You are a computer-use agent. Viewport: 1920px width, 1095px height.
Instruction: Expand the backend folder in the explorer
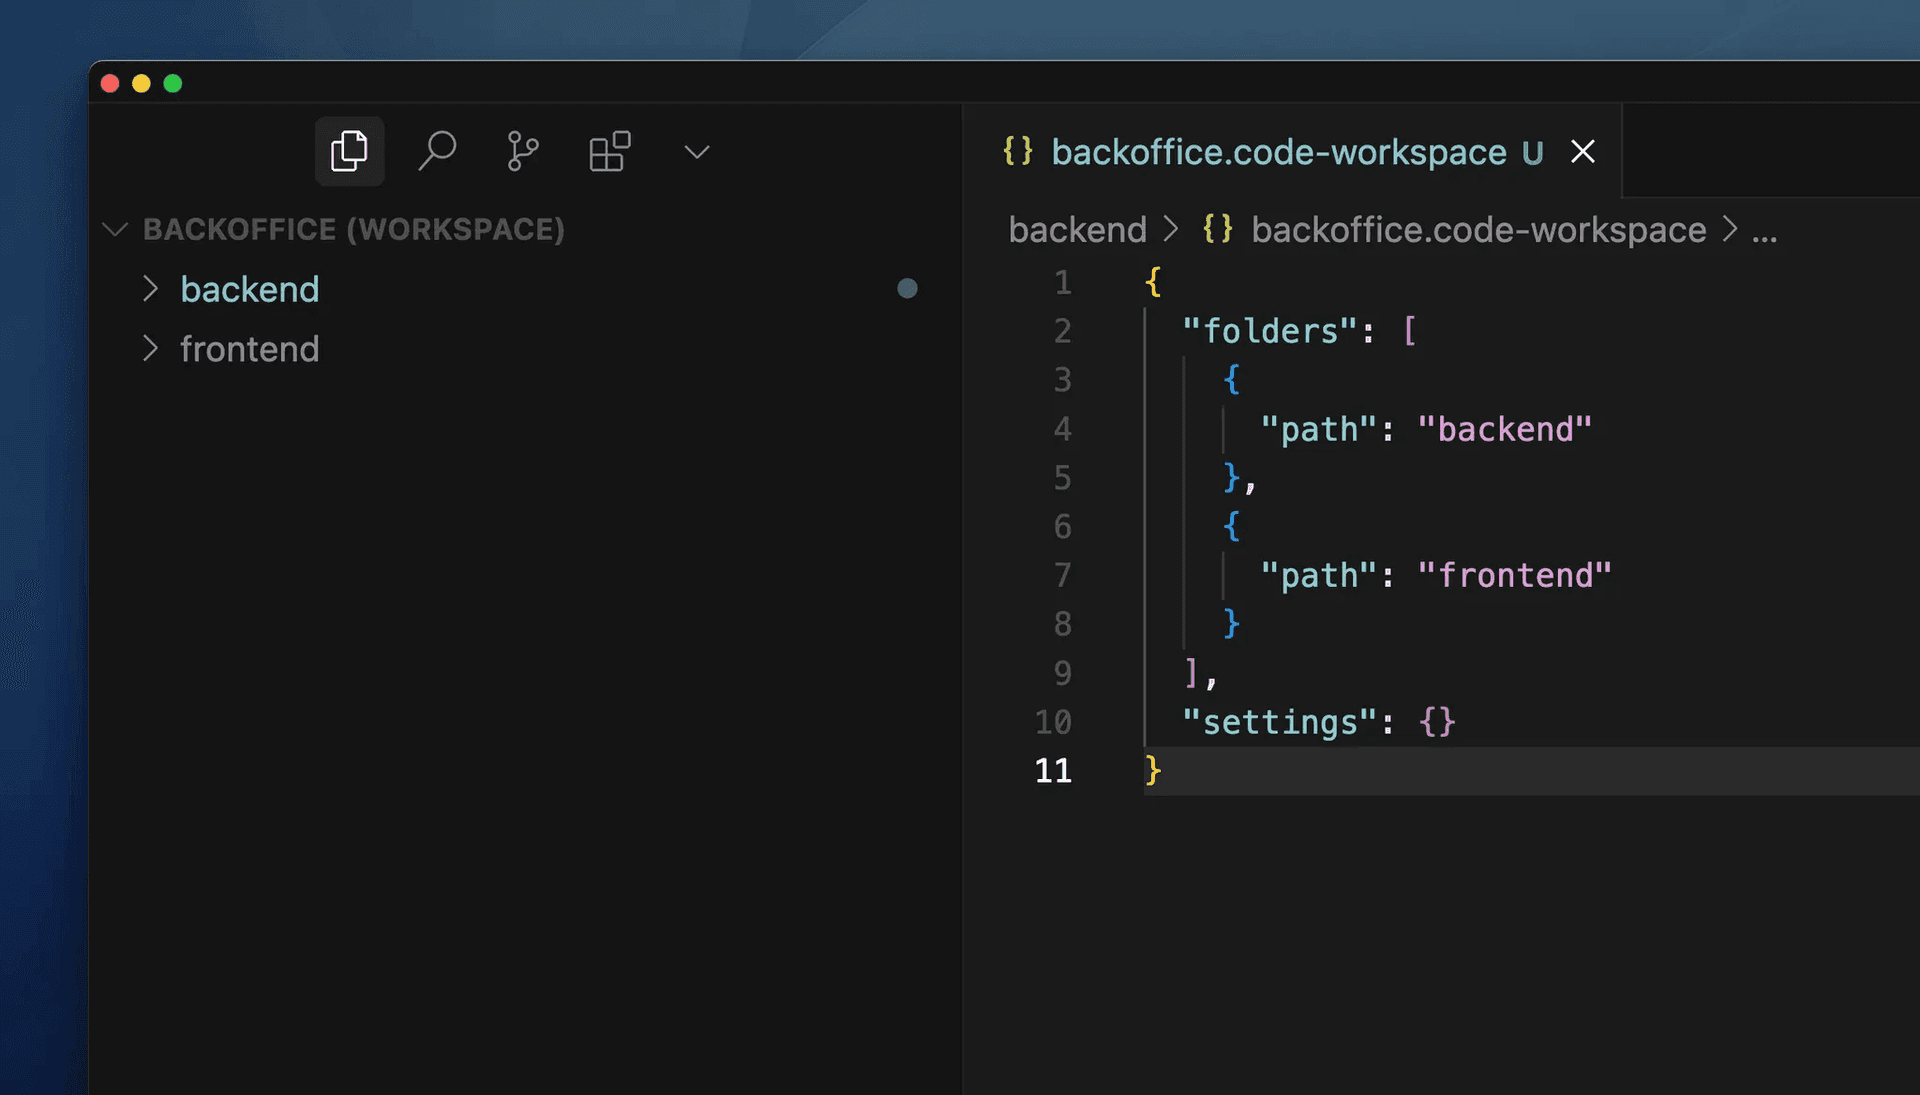(x=152, y=289)
